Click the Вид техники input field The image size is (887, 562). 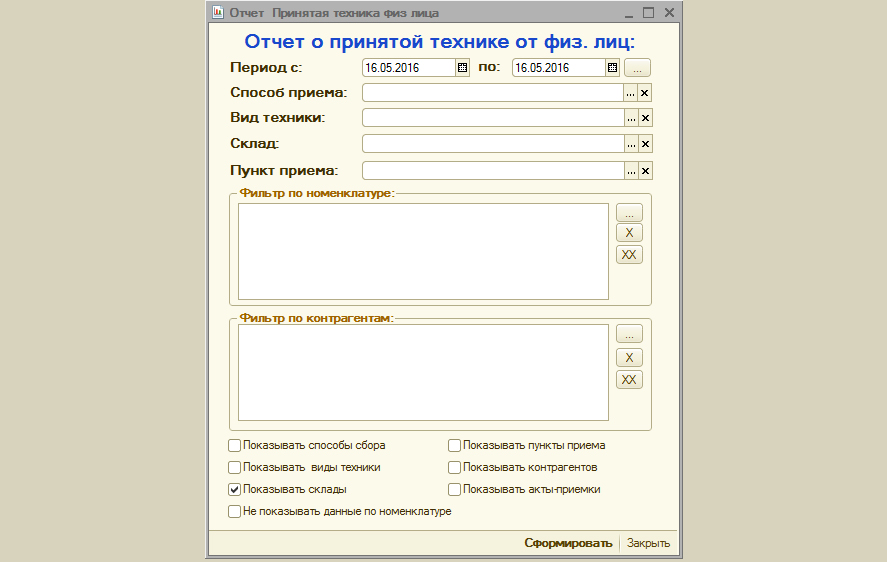(492, 118)
